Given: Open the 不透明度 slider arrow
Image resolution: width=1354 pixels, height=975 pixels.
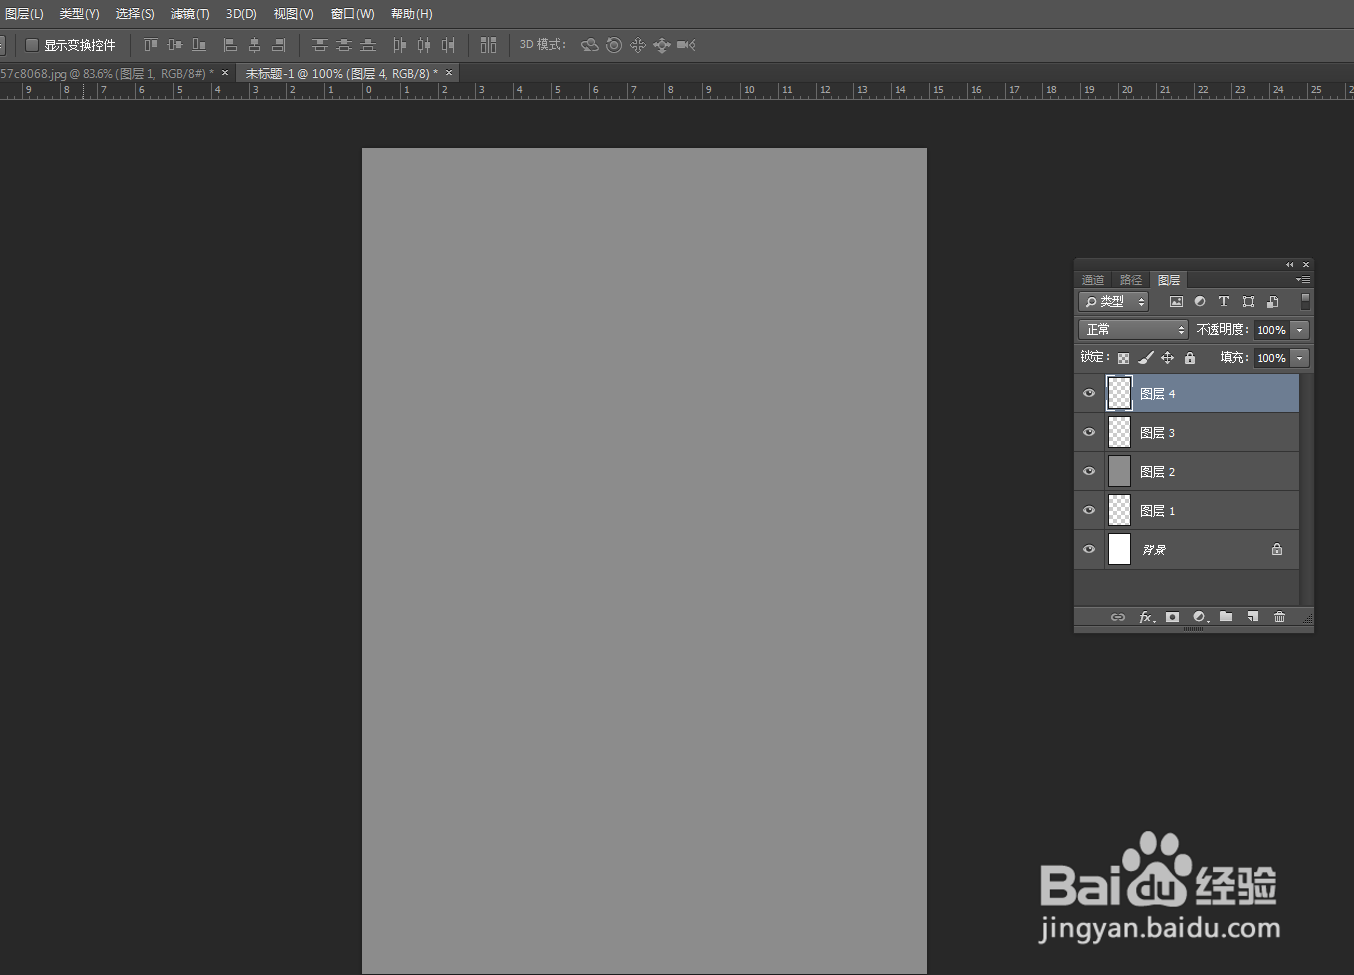Looking at the screenshot, I should click(1300, 330).
